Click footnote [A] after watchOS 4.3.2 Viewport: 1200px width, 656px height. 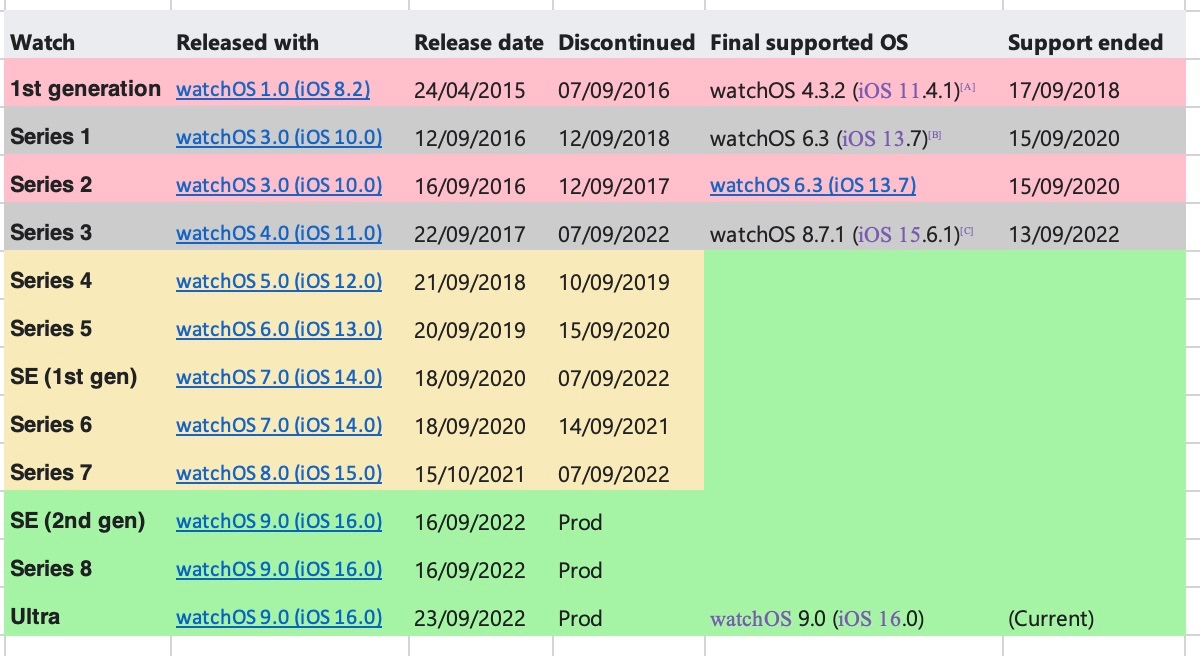(x=967, y=88)
